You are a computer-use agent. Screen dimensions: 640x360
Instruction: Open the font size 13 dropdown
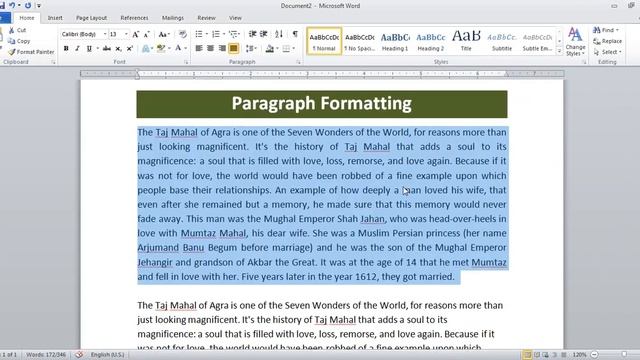(x=126, y=34)
